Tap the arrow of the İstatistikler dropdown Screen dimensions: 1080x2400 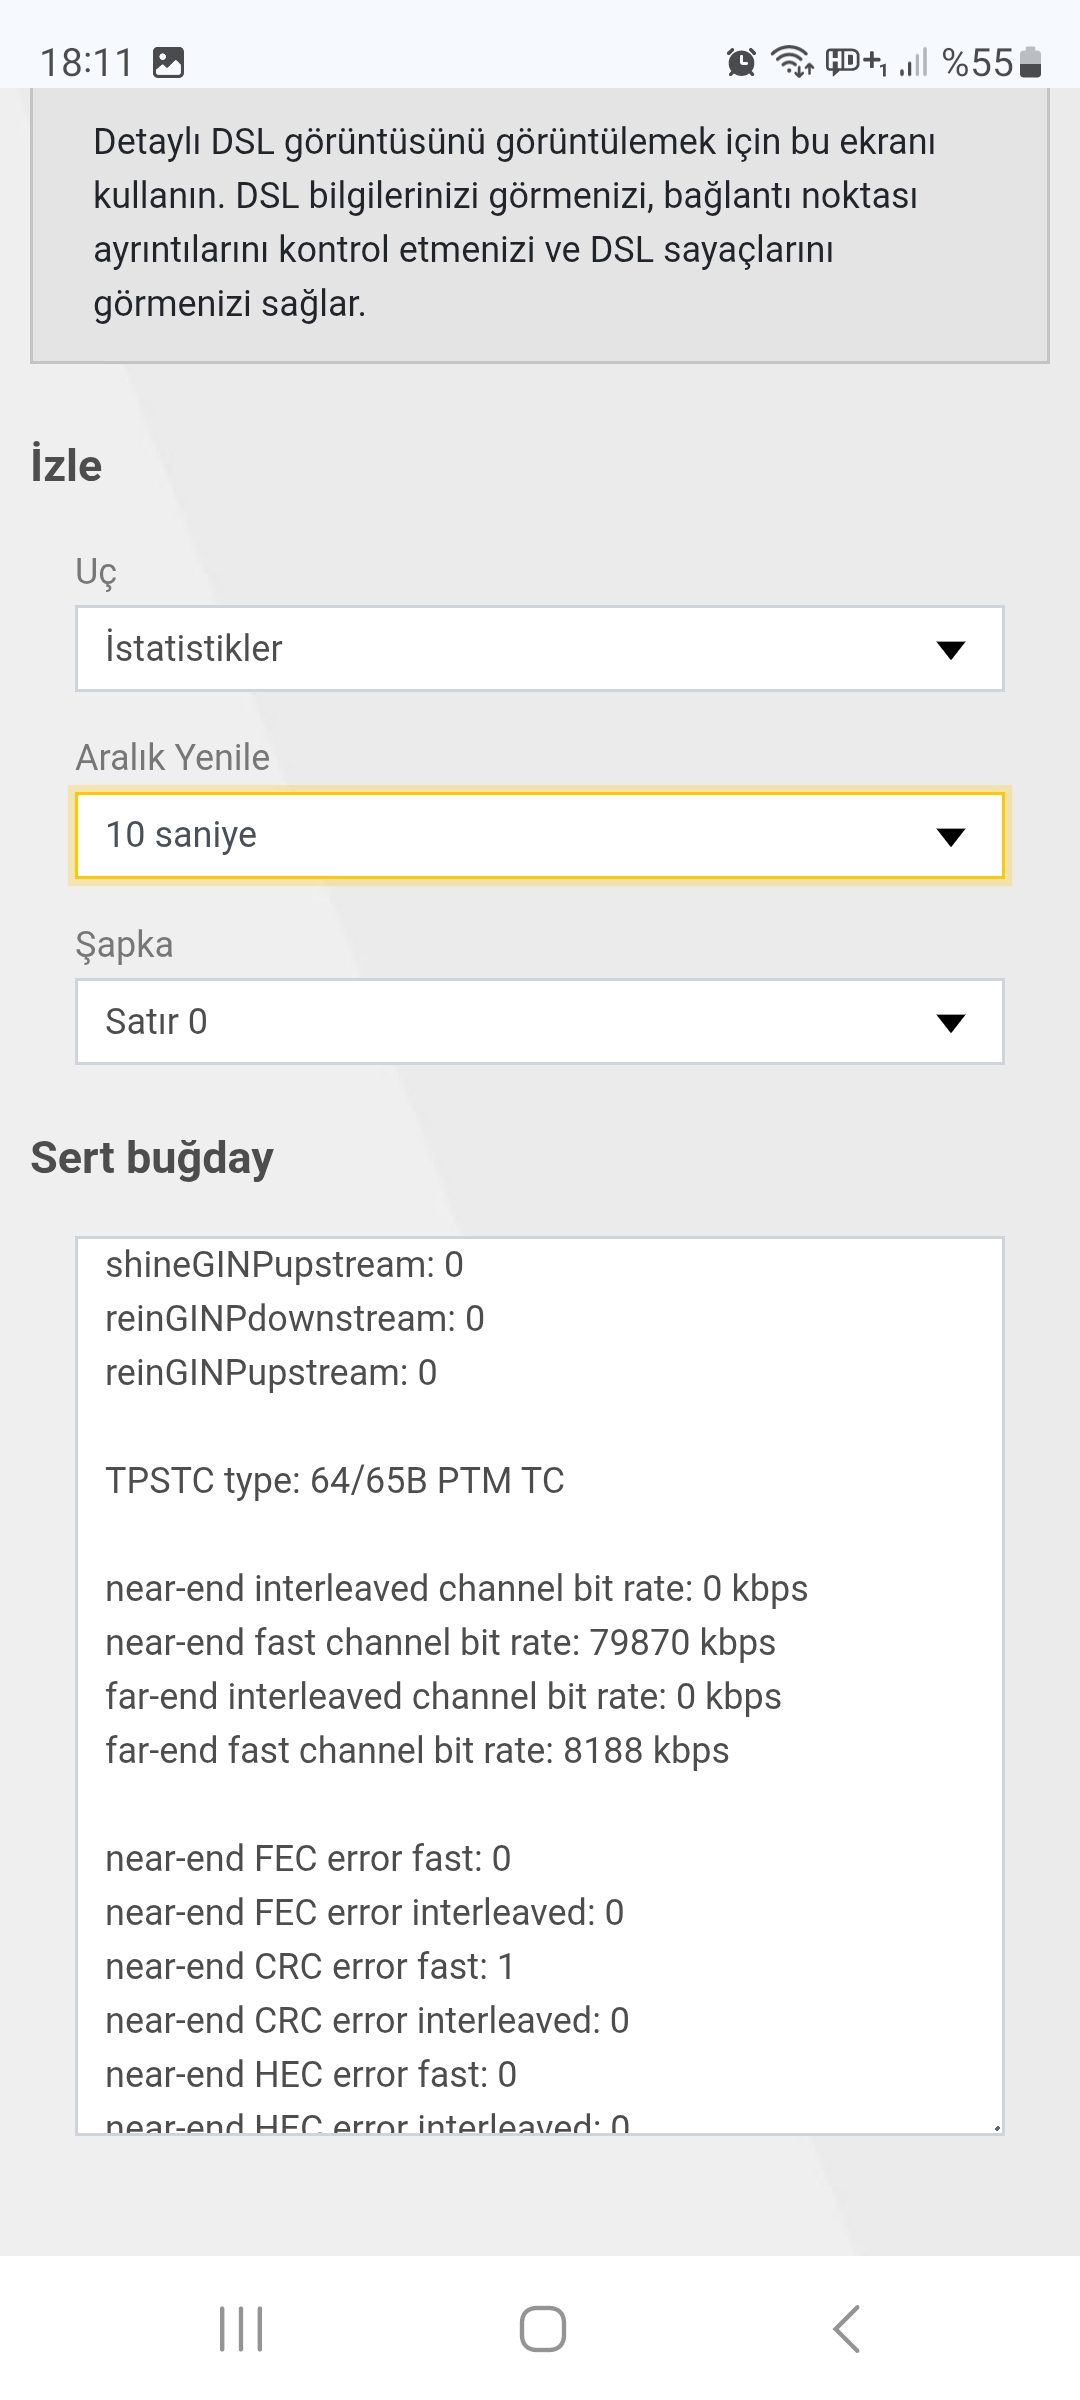pos(950,650)
